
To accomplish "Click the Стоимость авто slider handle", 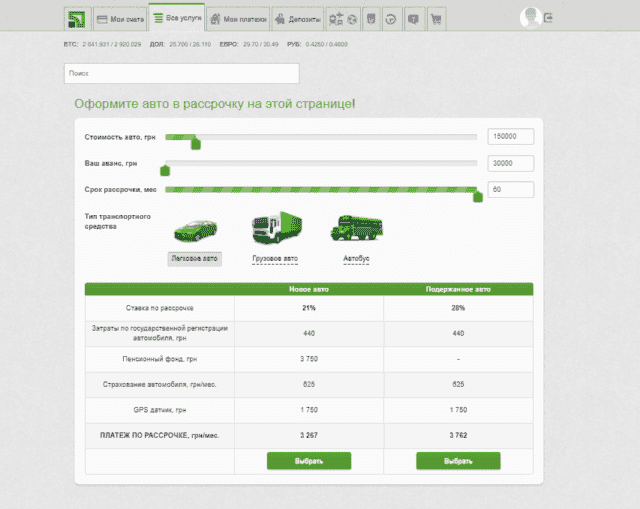I will (196, 143).
